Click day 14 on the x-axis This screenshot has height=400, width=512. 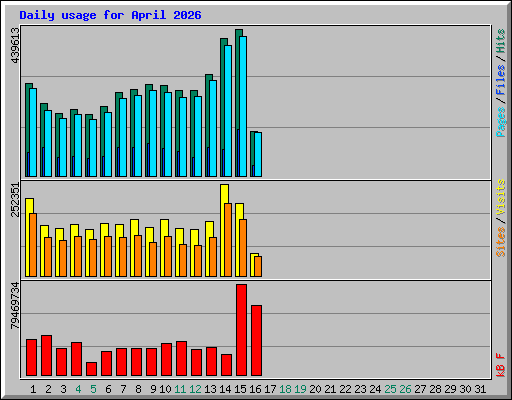225,389
